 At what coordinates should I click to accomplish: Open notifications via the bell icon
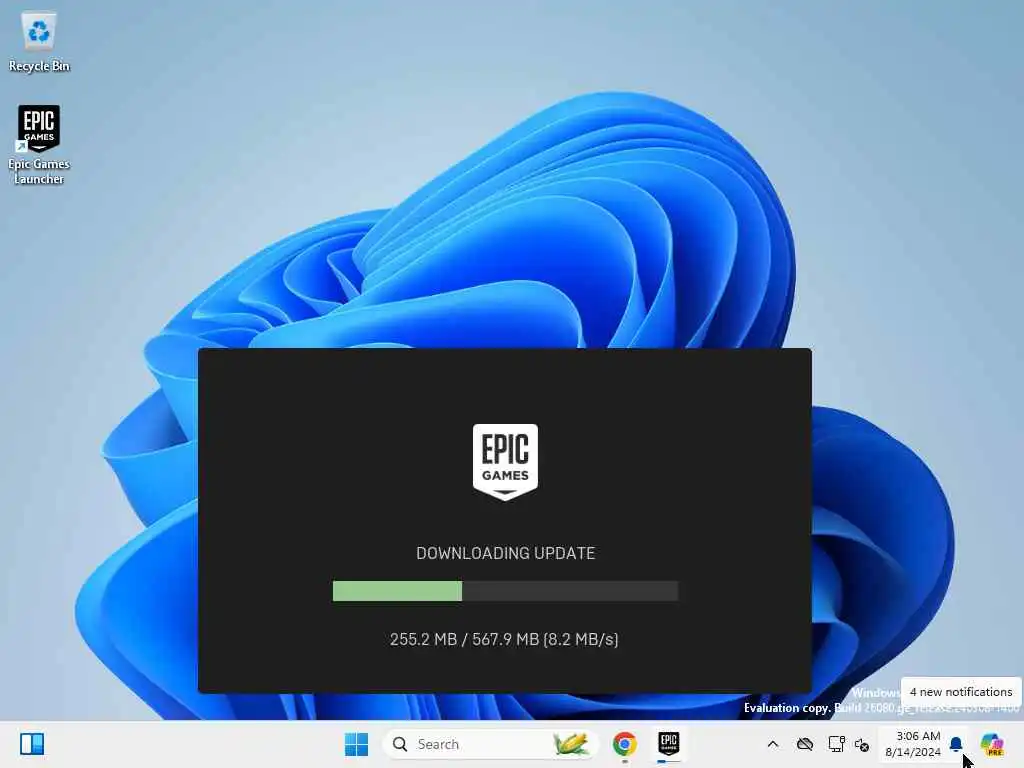tap(956, 744)
